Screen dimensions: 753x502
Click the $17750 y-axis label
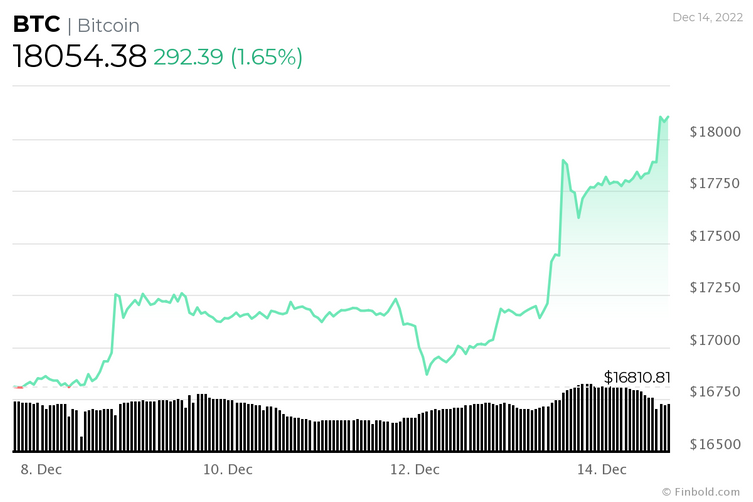coord(715,184)
